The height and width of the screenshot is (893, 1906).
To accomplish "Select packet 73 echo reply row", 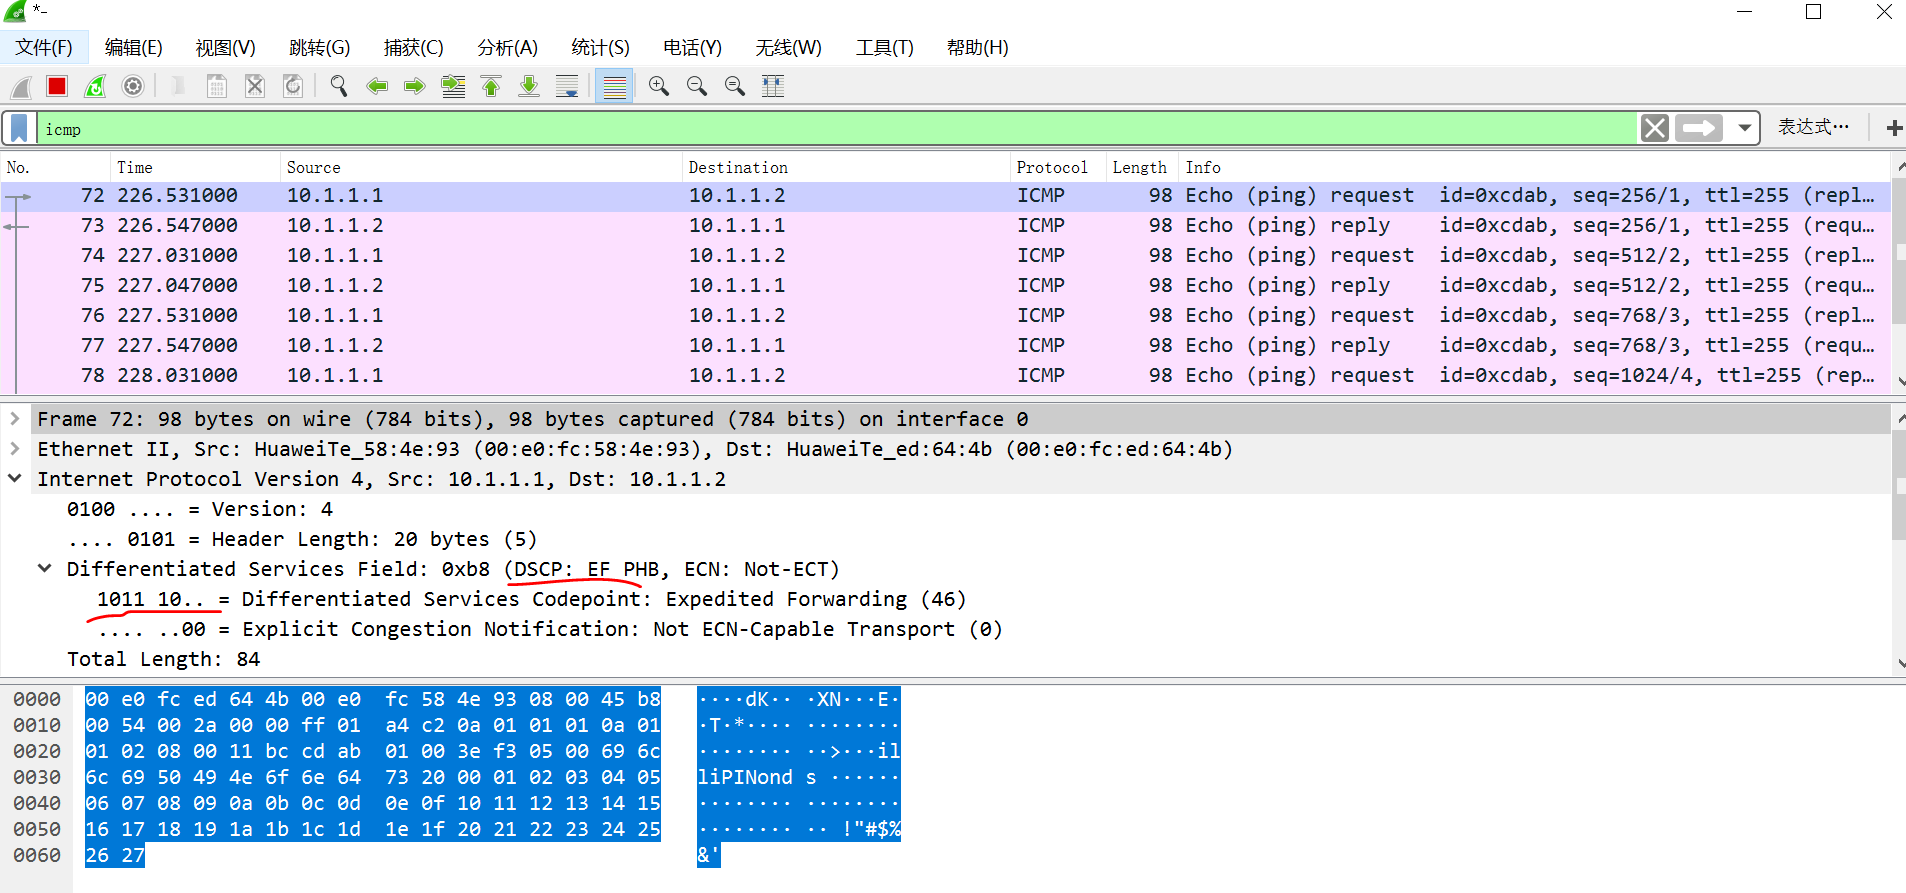I will coord(945,225).
